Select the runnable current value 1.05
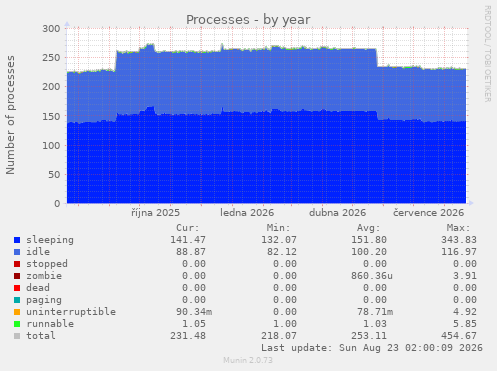Image resolution: width=497 pixels, height=371 pixels. click(194, 324)
